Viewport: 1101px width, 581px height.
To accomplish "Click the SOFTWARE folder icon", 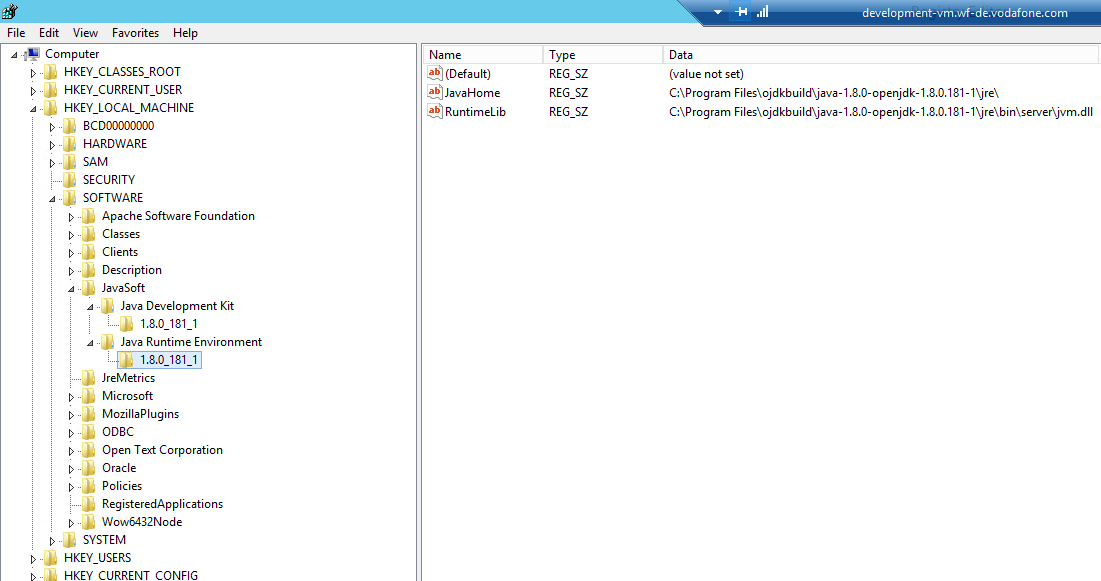I will tap(70, 198).
